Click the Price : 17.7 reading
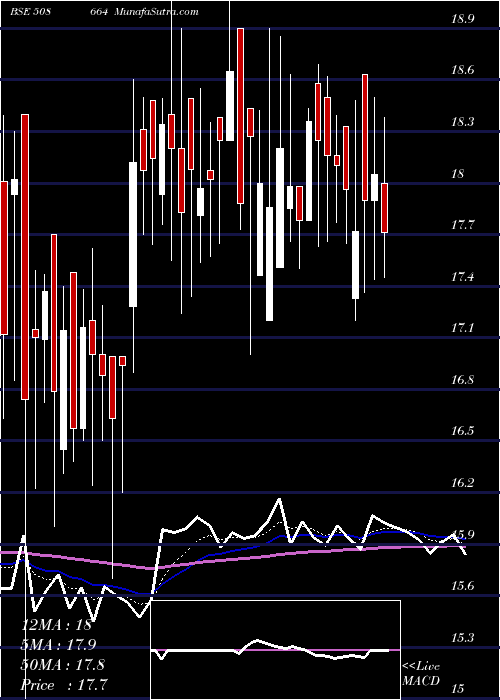 coord(64,685)
